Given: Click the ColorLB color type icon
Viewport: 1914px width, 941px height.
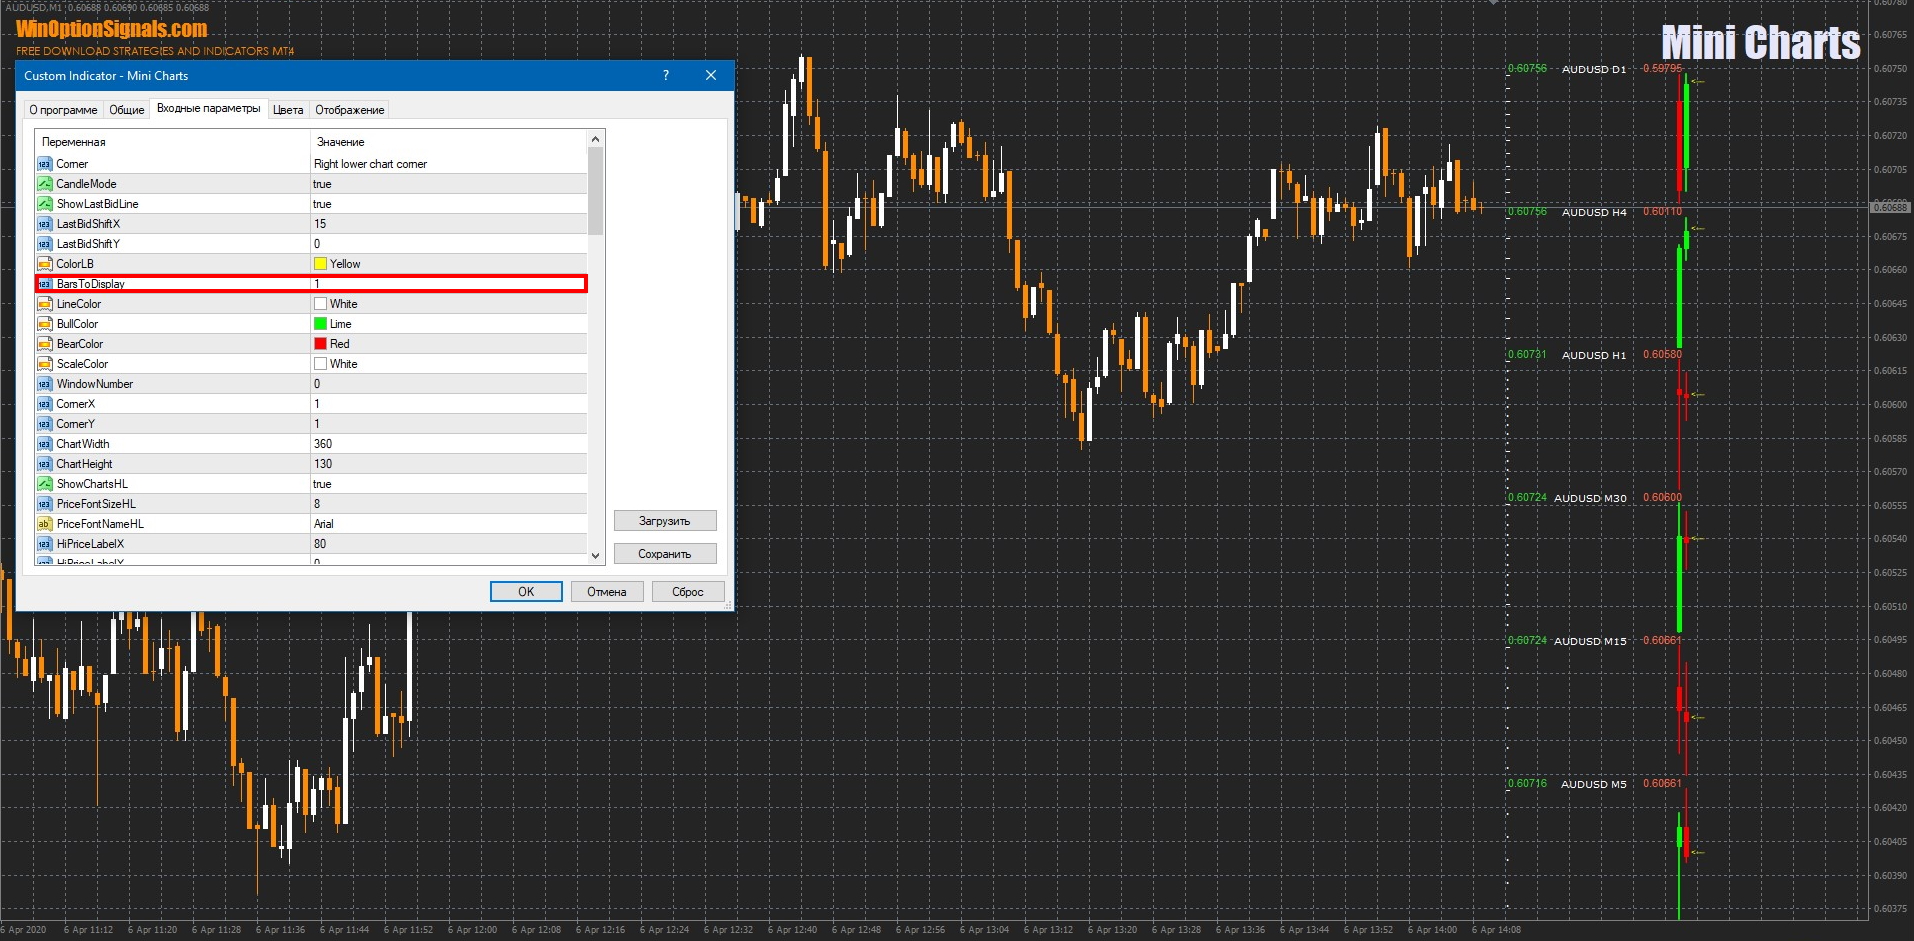Looking at the screenshot, I should click(x=44, y=264).
